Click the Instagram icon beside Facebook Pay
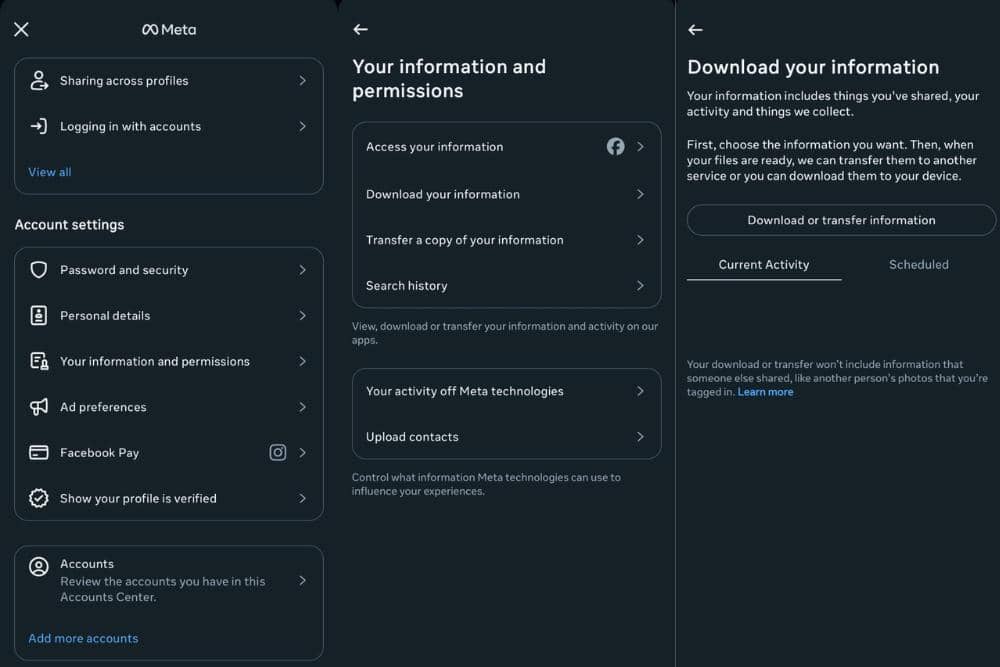The image size is (1000, 667). coord(278,452)
